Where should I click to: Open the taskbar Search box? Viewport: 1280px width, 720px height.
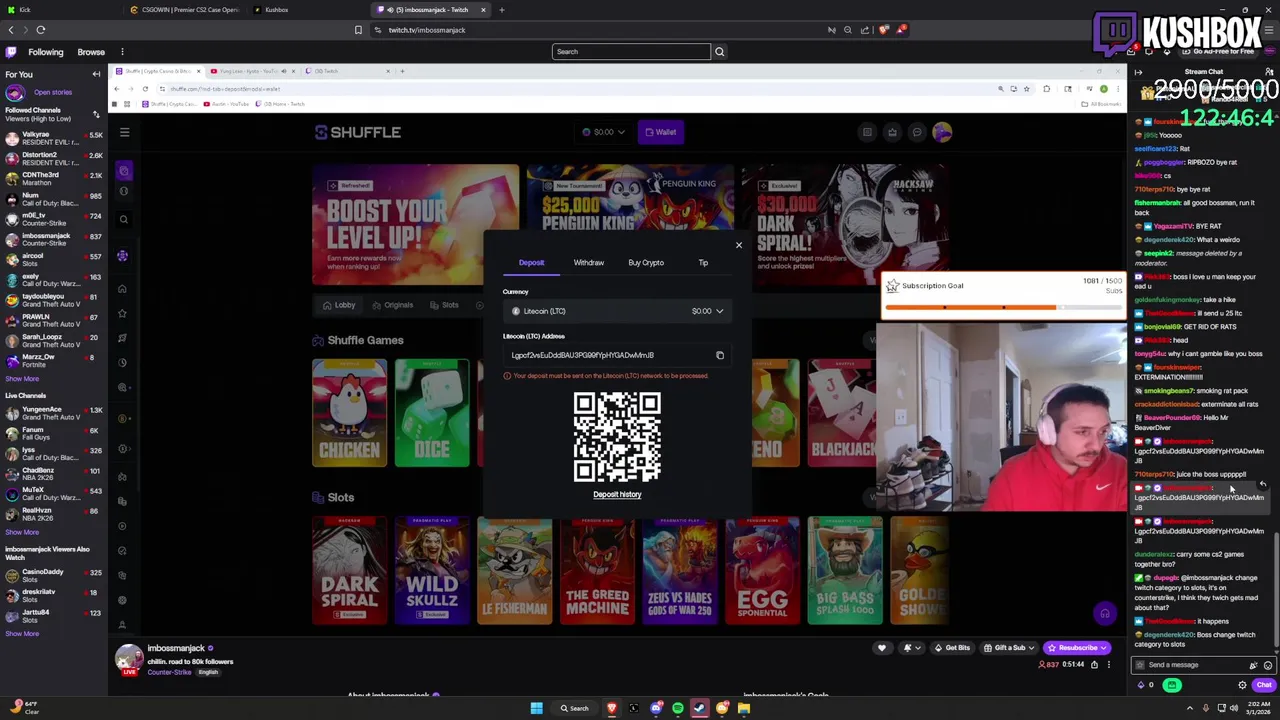point(575,708)
